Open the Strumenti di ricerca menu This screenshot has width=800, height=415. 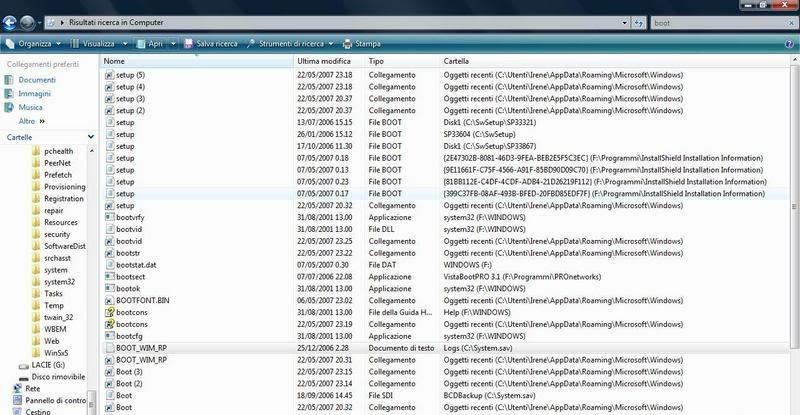(289, 44)
